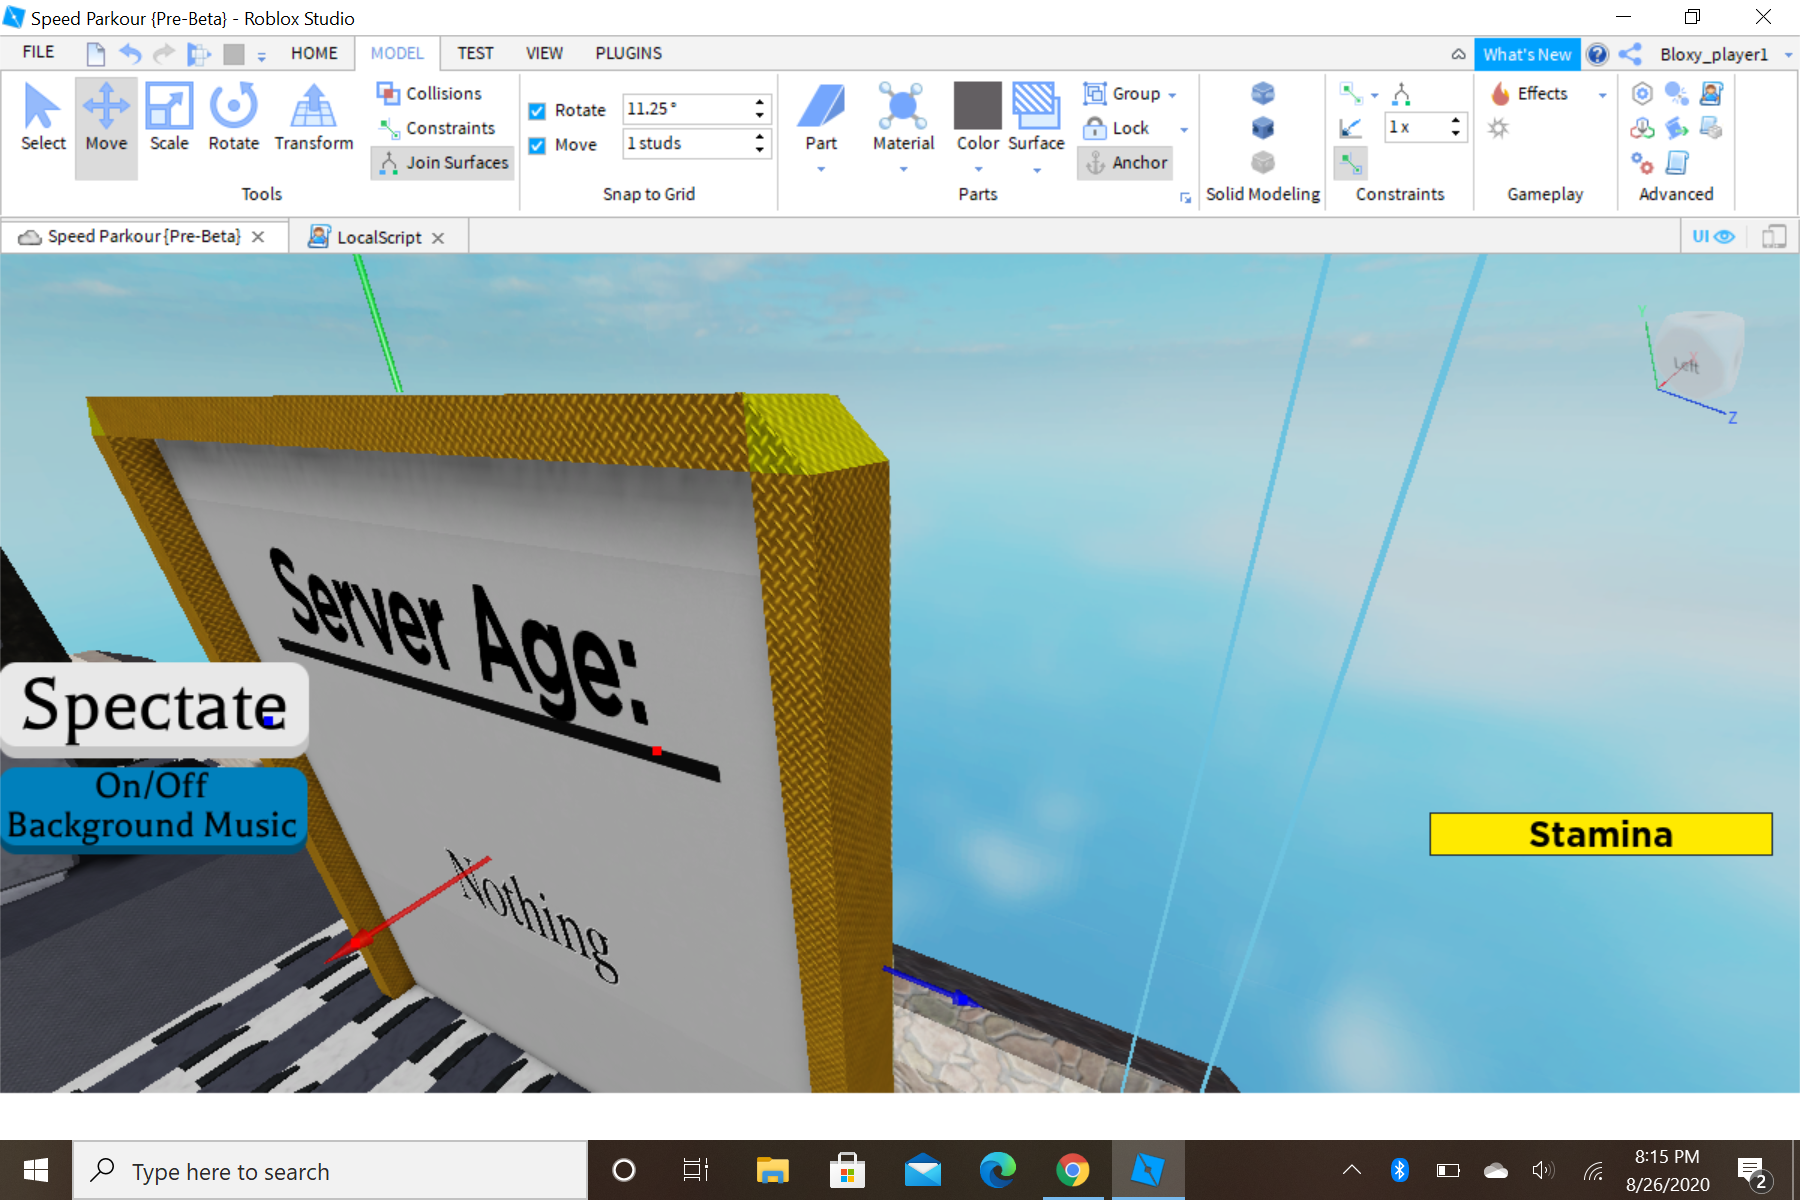Switch to the TEST ribbon tab
The image size is (1800, 1200).
[x=475, y=53]
